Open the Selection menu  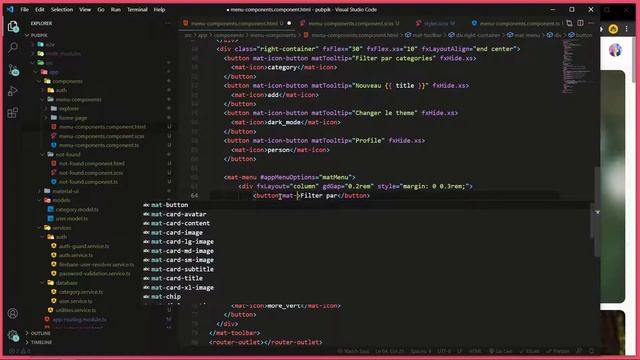62,9
